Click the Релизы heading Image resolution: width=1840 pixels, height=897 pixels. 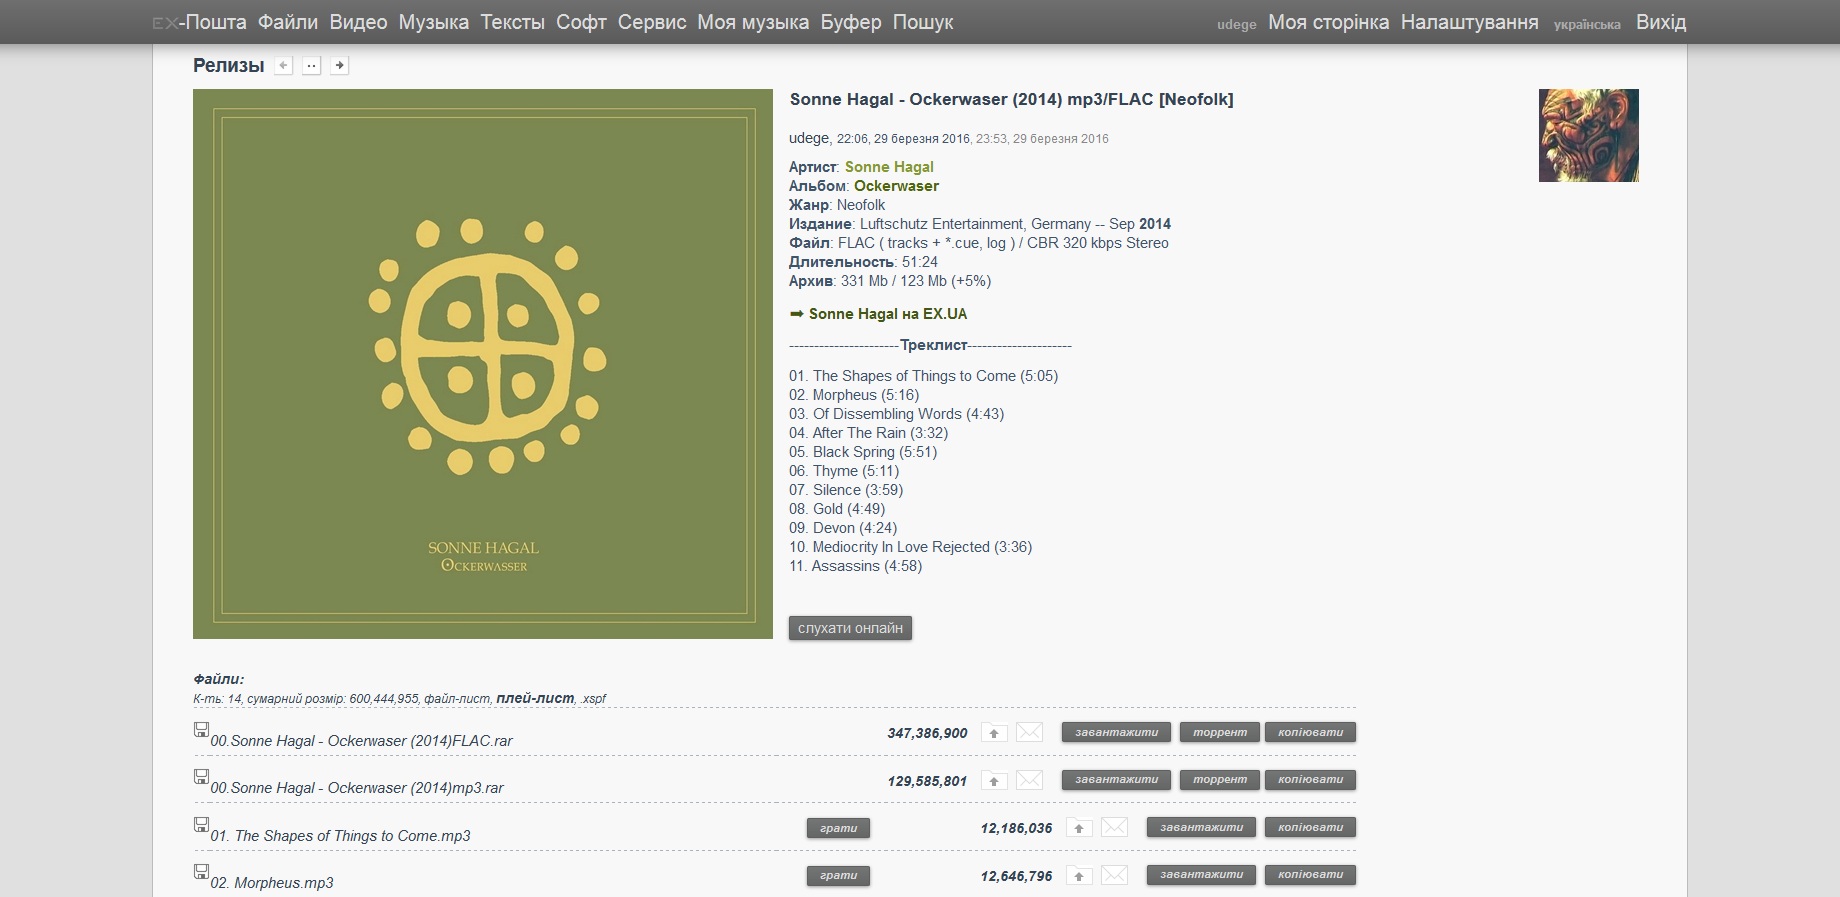[229, 66]
